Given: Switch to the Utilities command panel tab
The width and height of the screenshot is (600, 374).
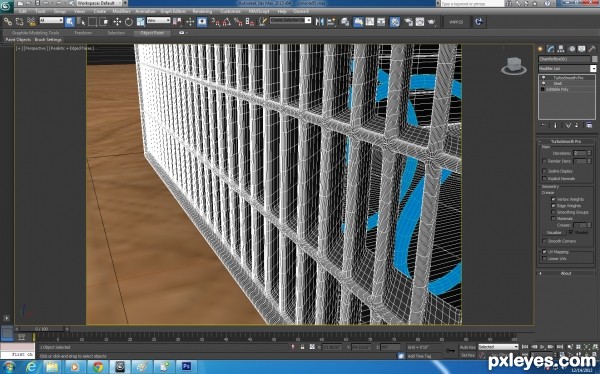Looking at the screenshot, I should point(592,49).
